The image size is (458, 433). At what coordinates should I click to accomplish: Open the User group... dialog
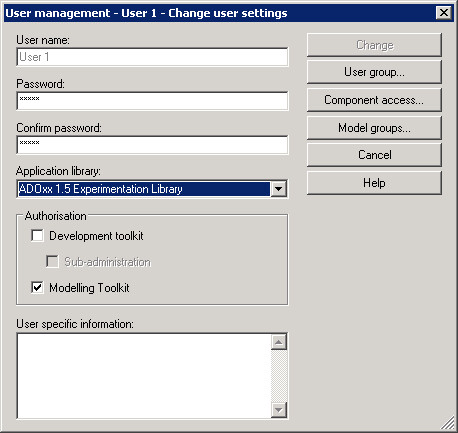pyautogui.click(x=374, y=72)
